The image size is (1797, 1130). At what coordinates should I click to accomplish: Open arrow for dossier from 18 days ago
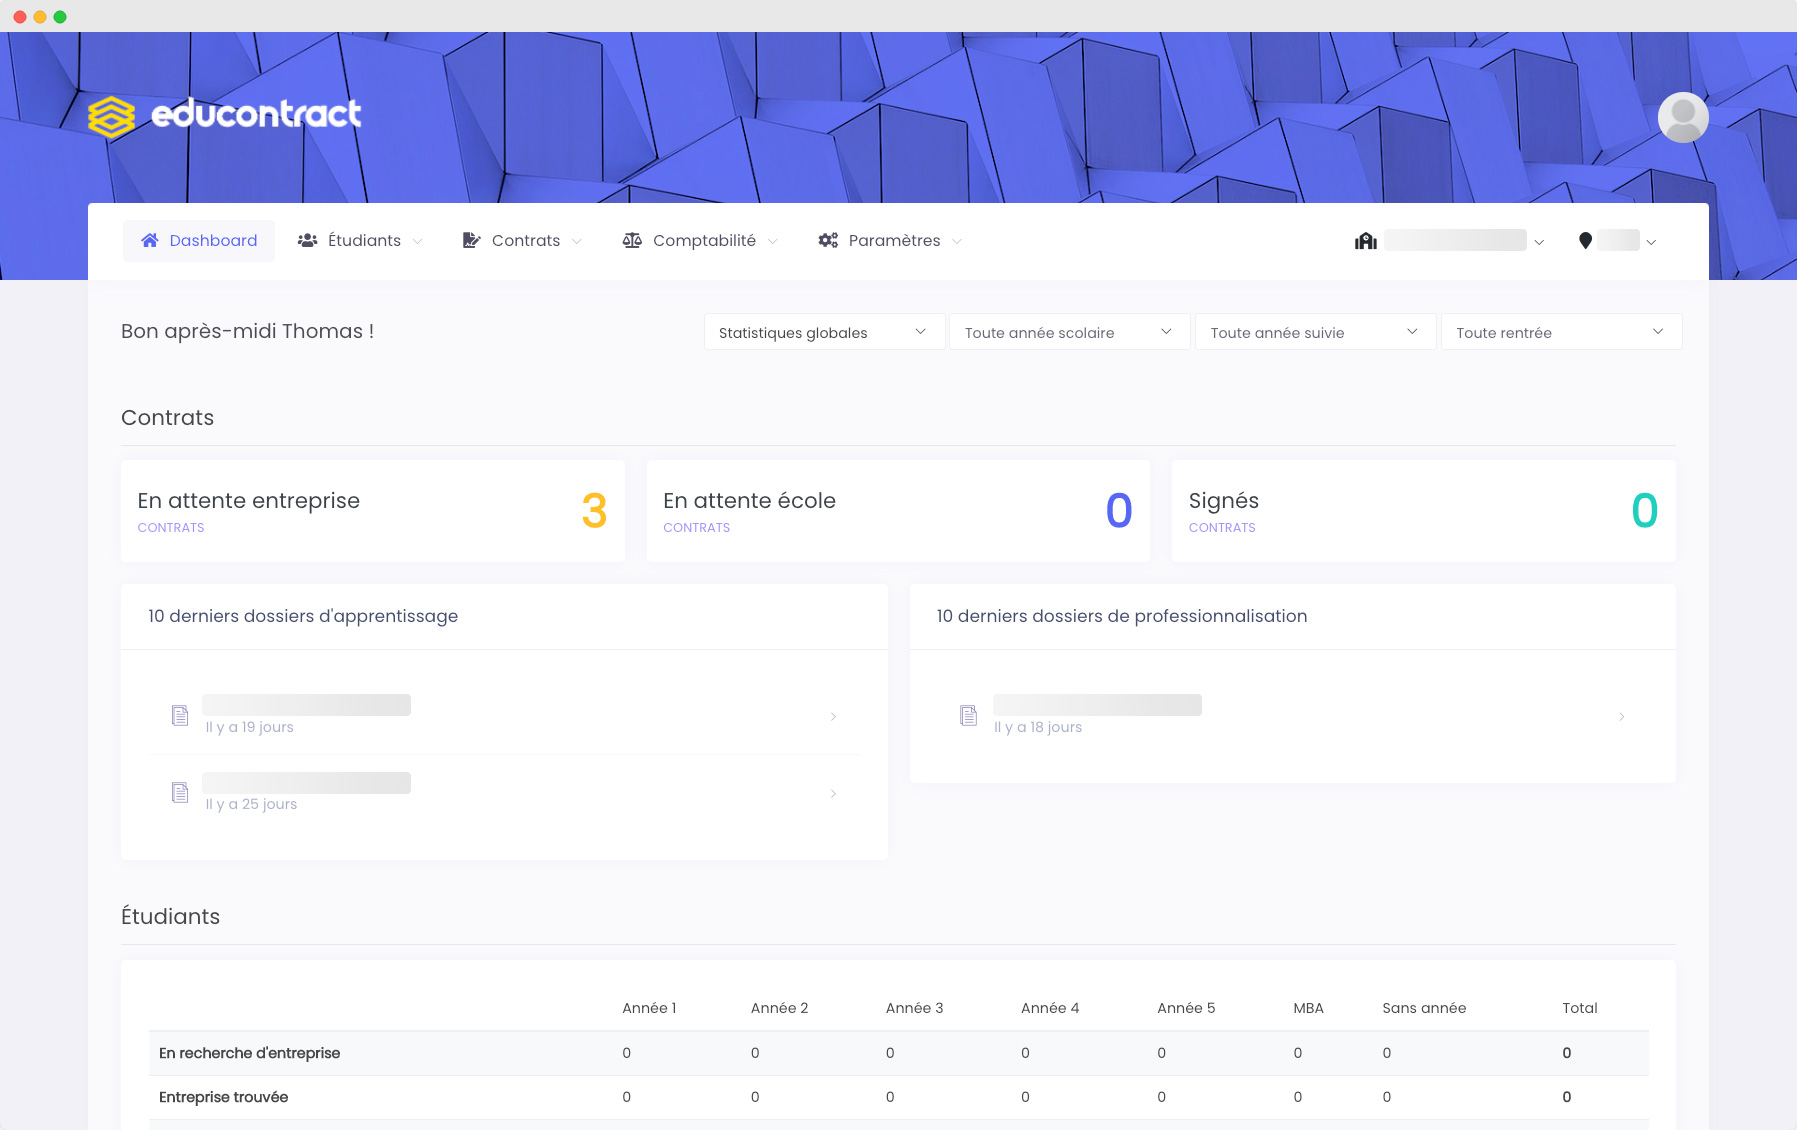tap(1621, 716)
